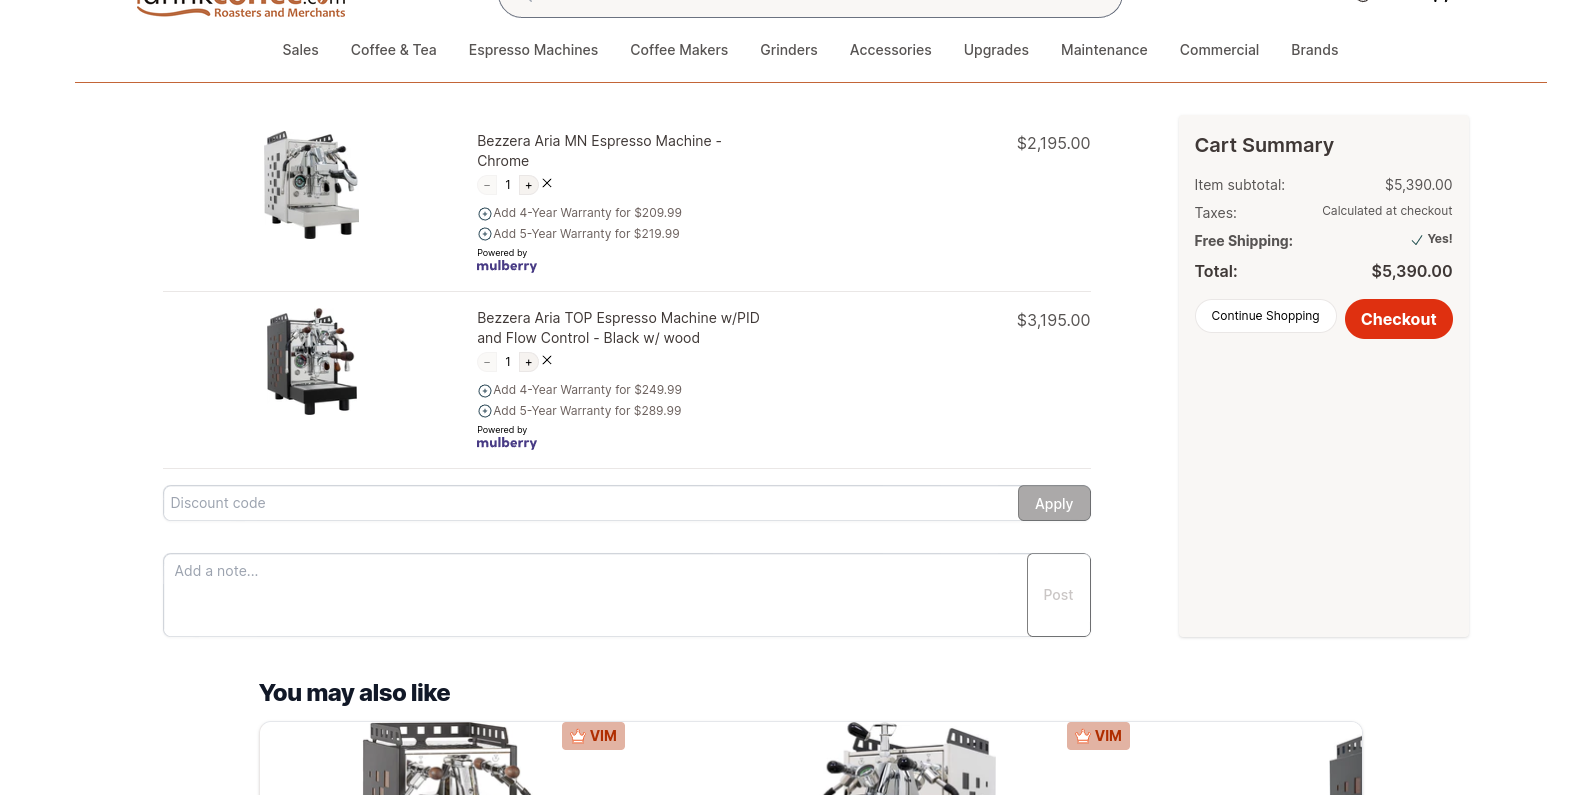
Task: Open the Maintenance menu
Action: pyautogui.click(x=1104, y=50)
